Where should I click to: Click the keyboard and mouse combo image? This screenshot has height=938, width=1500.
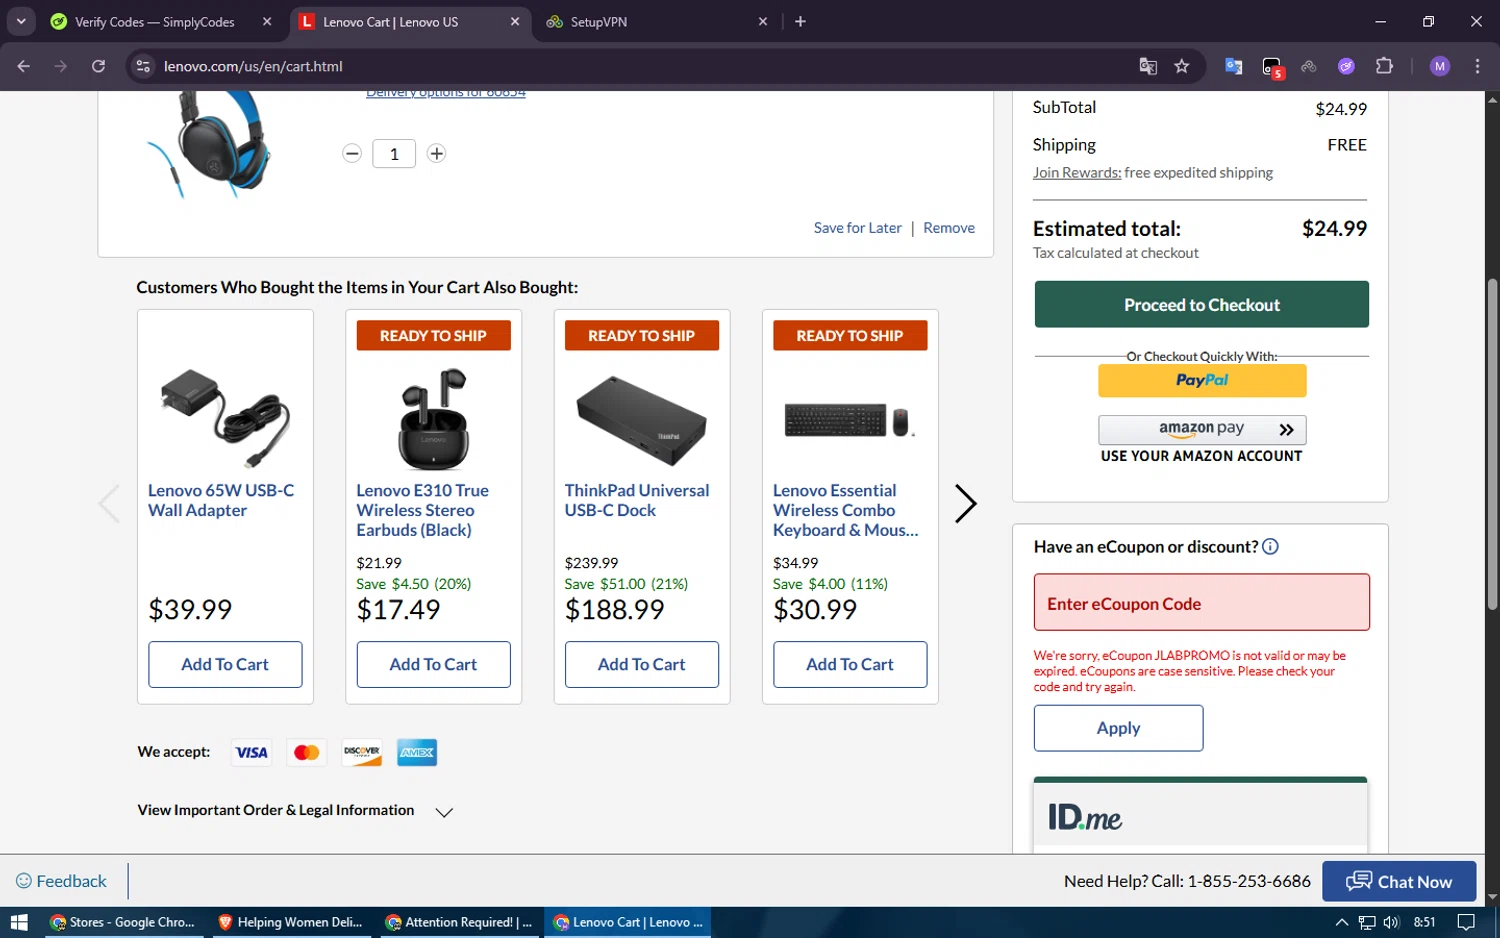(x=850, y=421)
